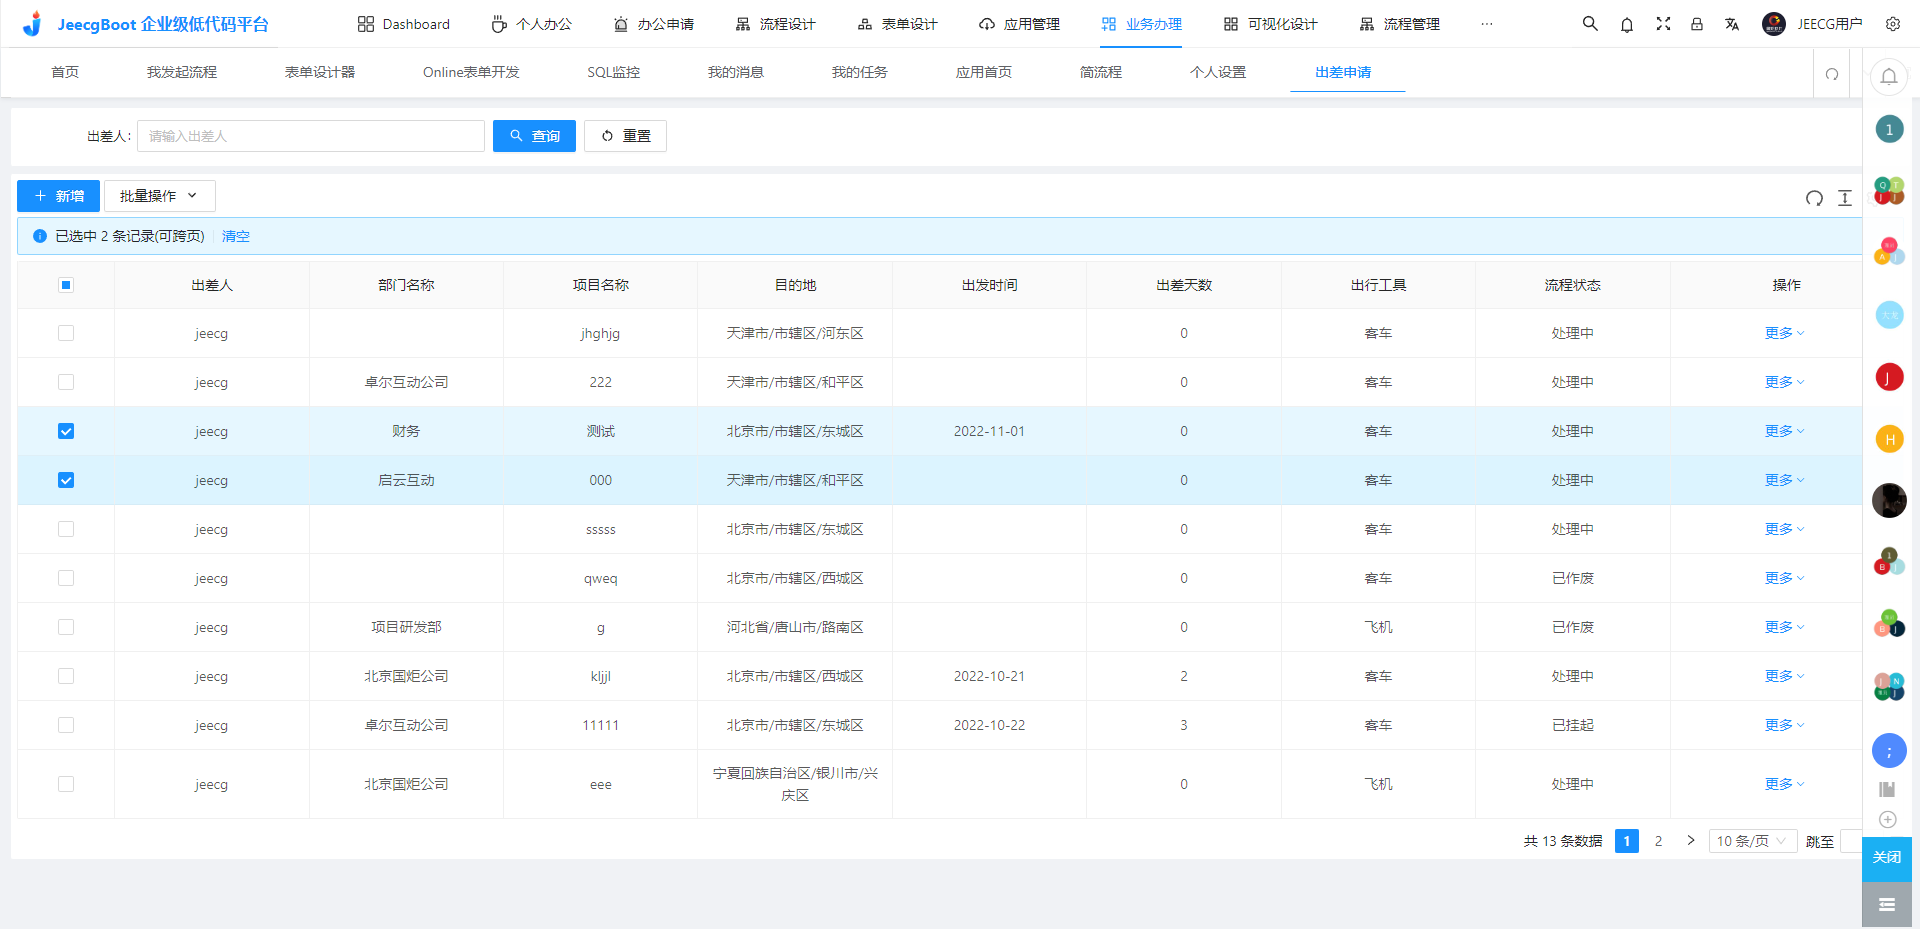Image resolution: width=1920 pixels, height=929 pixels.
Task: Open table density setting icon
Action: (x=1845, y=198)
